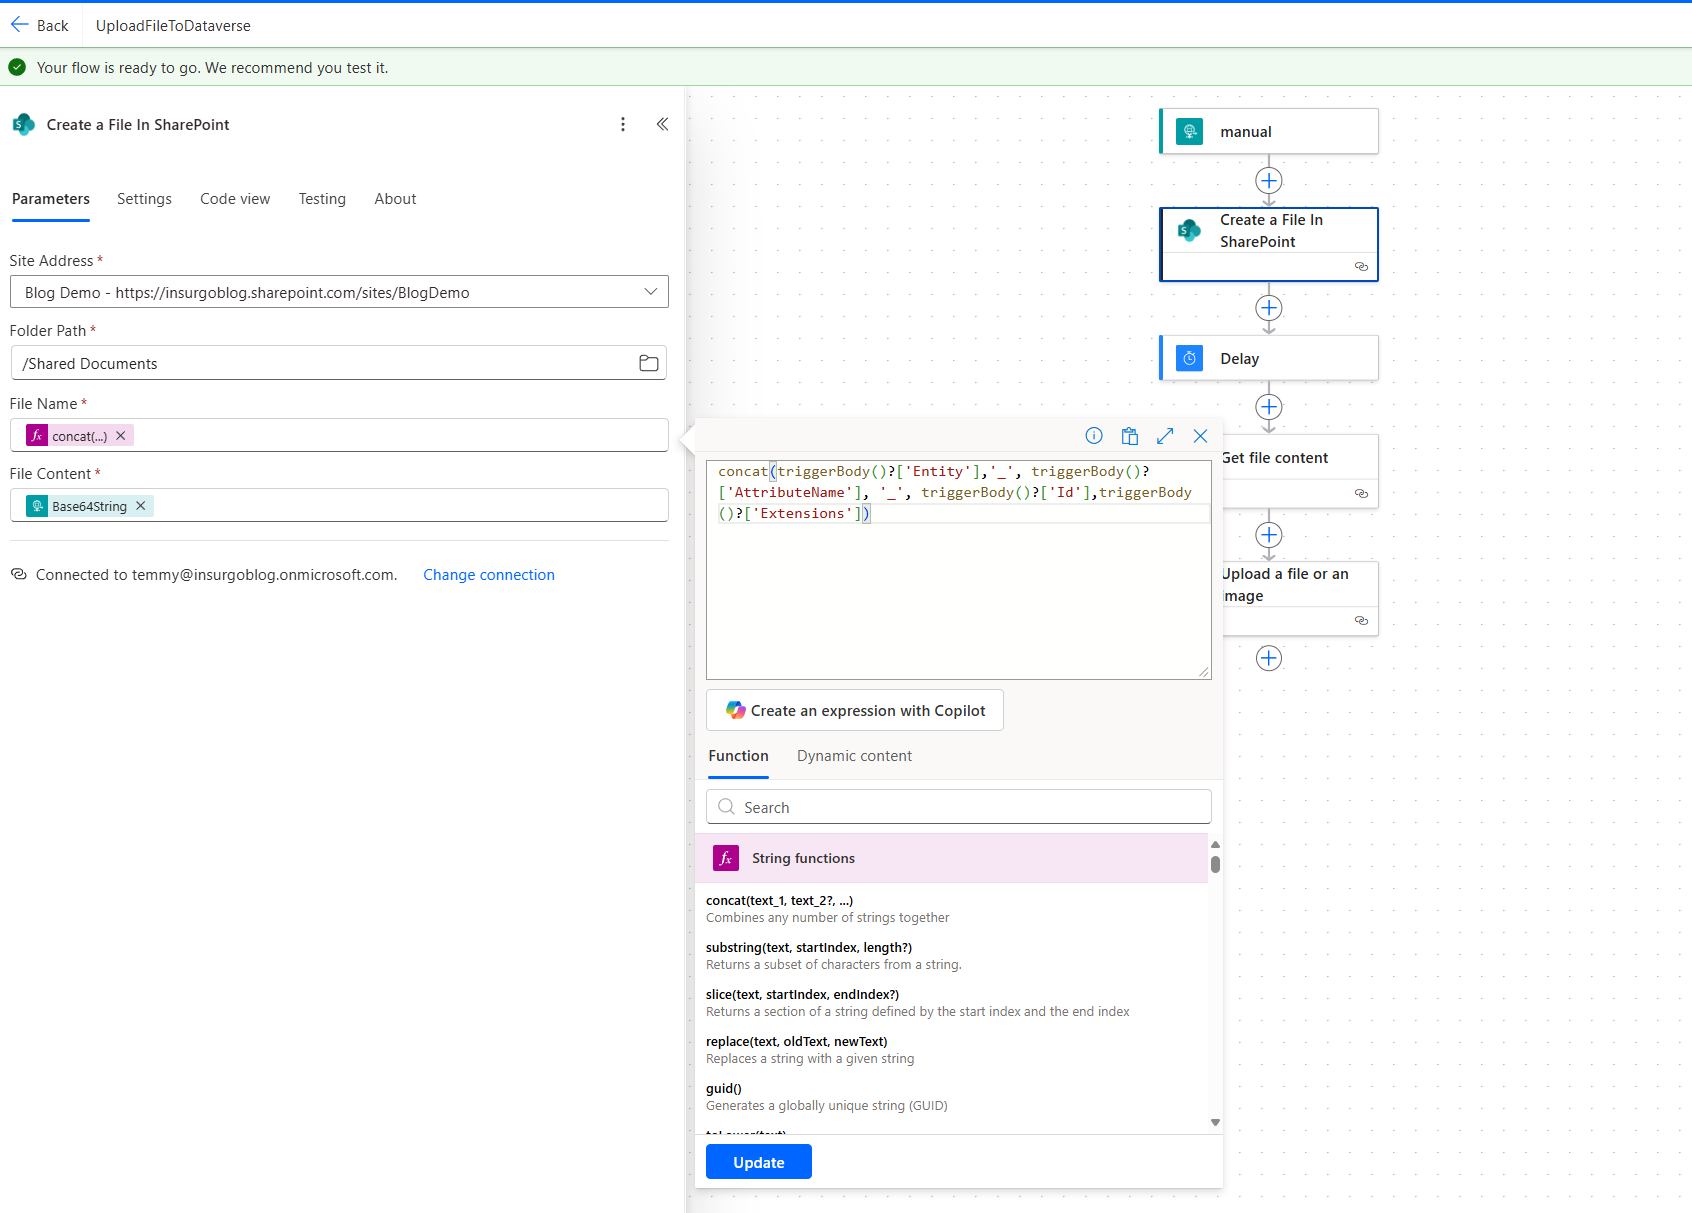Click the Change connection link
Screen dimensions: 1692x1213
[489, 575]
